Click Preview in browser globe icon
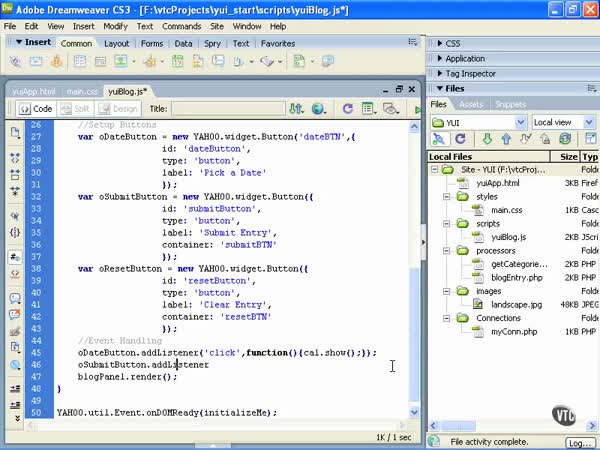The image size is (600, 450). point(319,109)
